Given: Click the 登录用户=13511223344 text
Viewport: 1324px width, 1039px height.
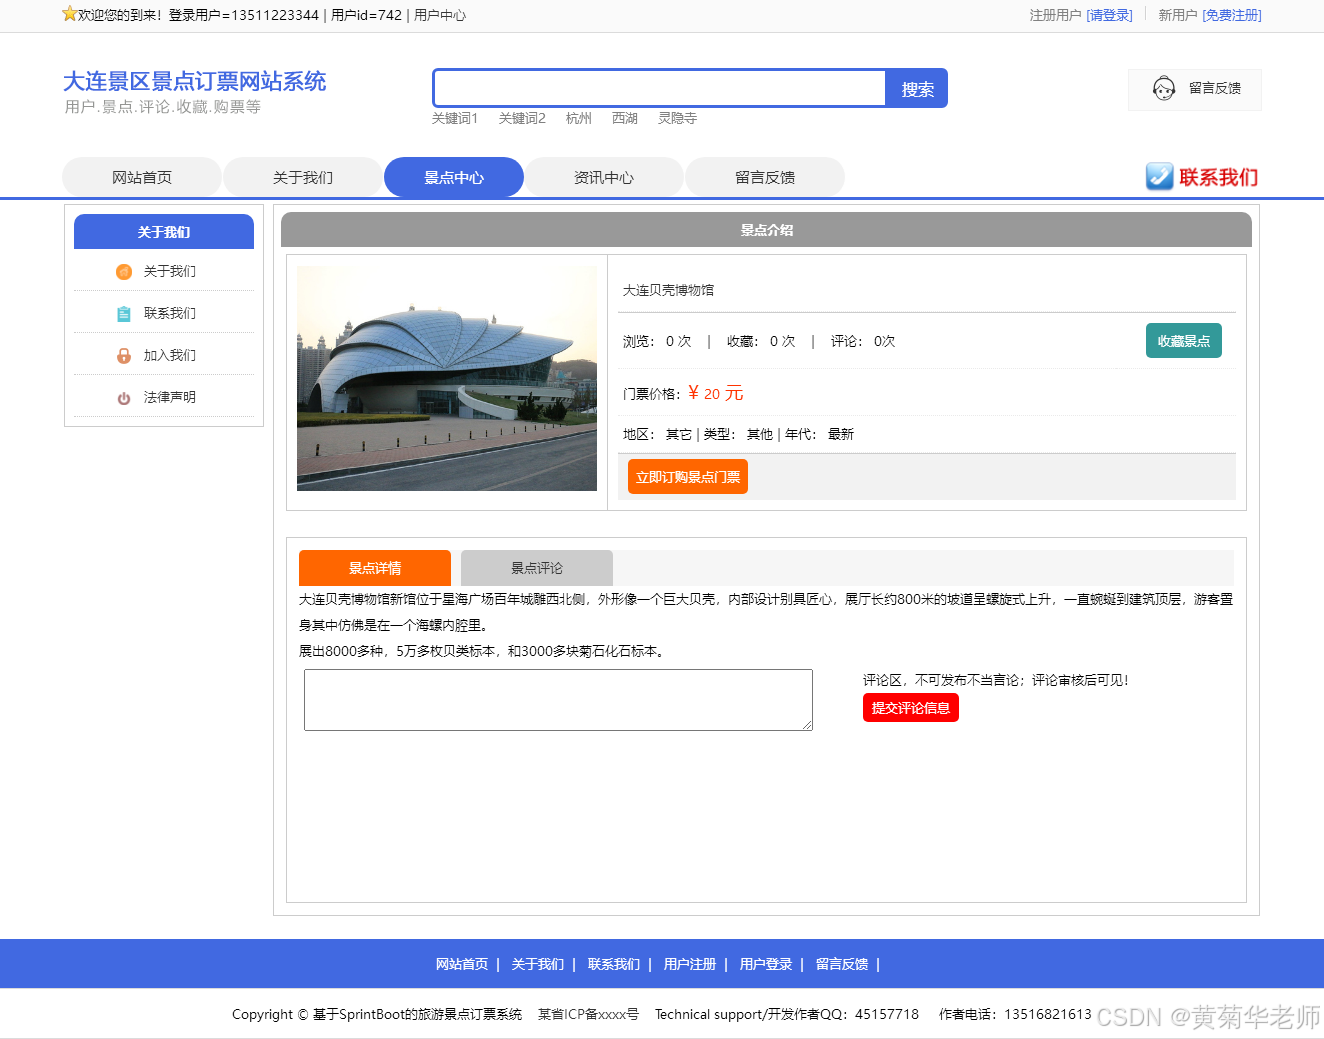Looking at the screenshot, I should (244, 15).
